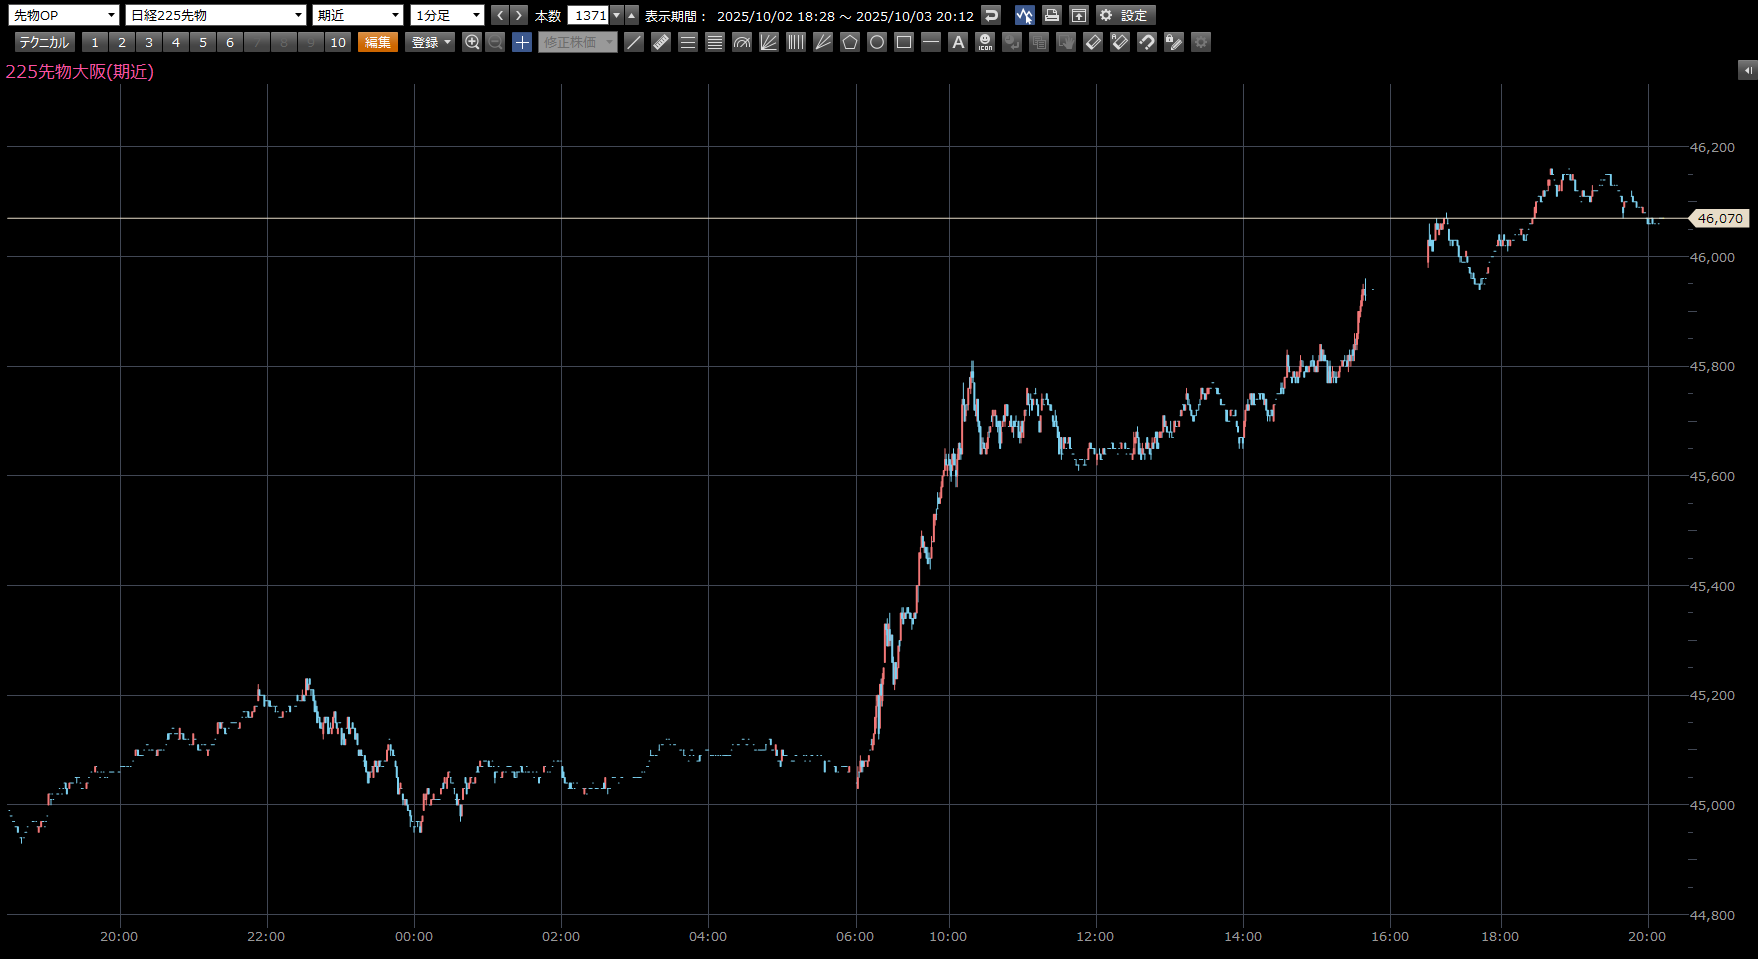Expand the 1分足 timeframe dropdown
This screenshot has height=959, width=1758.
(447, 15)
